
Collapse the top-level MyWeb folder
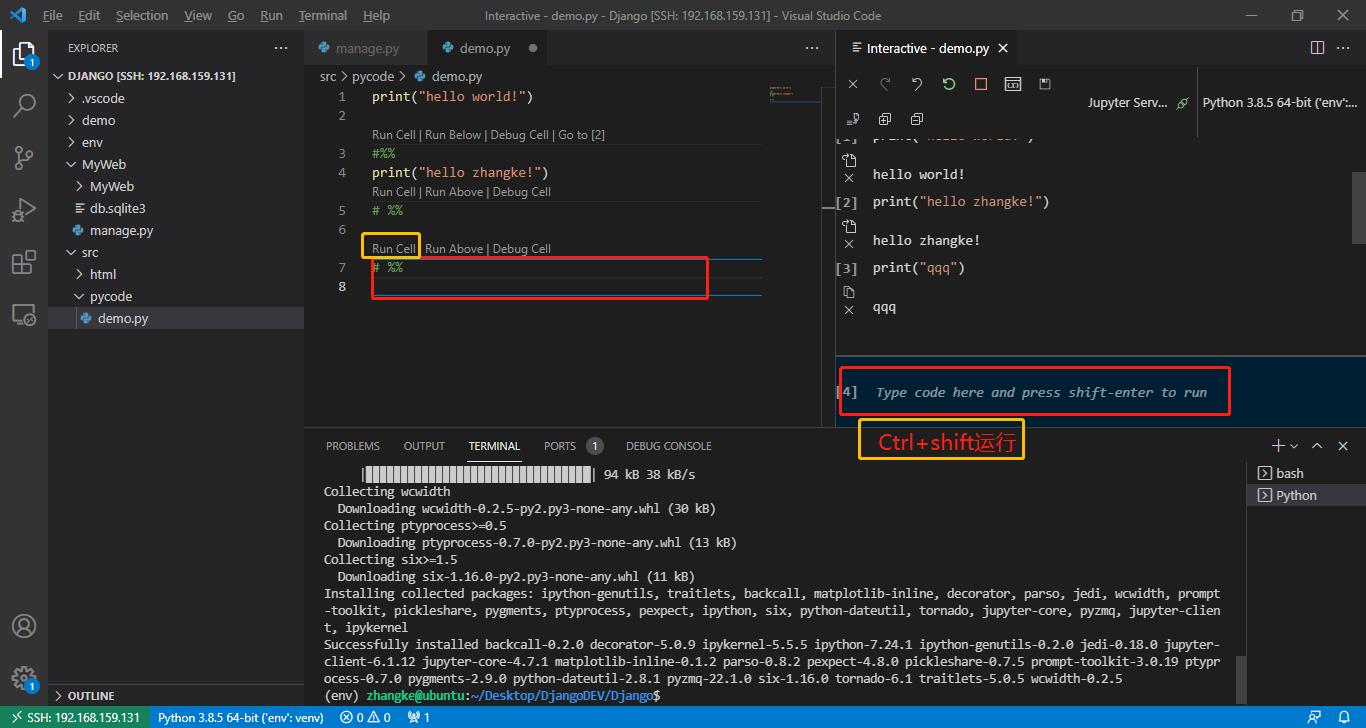coord(176,164)
